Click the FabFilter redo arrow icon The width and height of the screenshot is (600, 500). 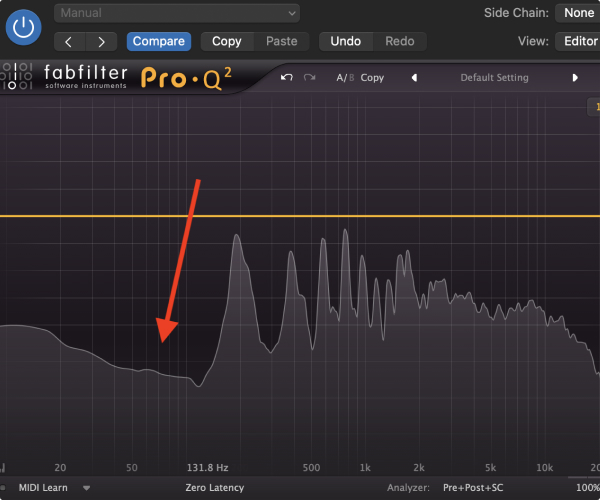pos(310,78)
